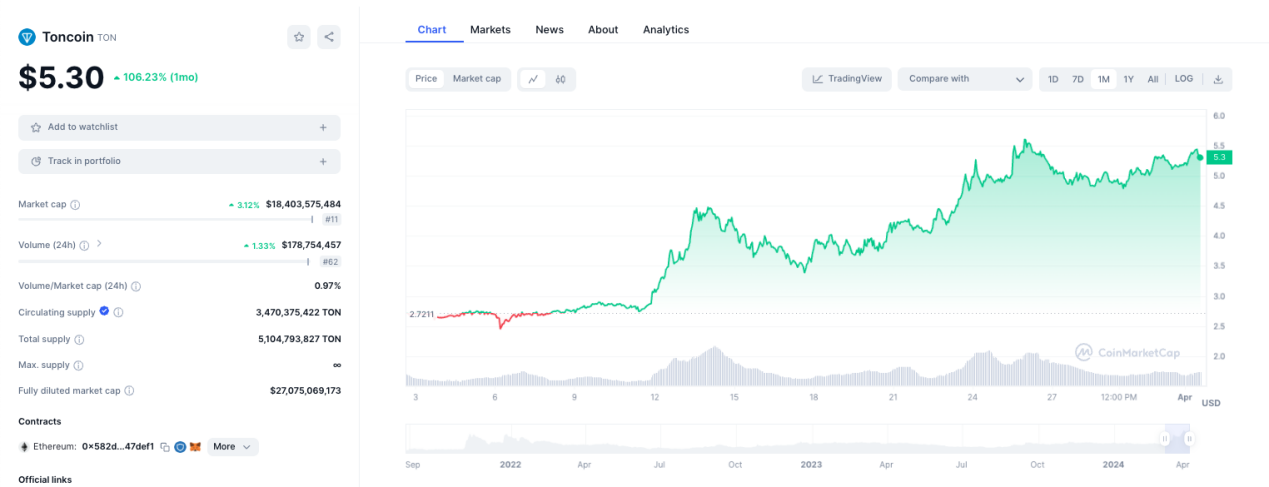Click the MetaMask fox icon
Viewport: 1269px width, 487px height.
pyautogui.click(x=195, y=447)
